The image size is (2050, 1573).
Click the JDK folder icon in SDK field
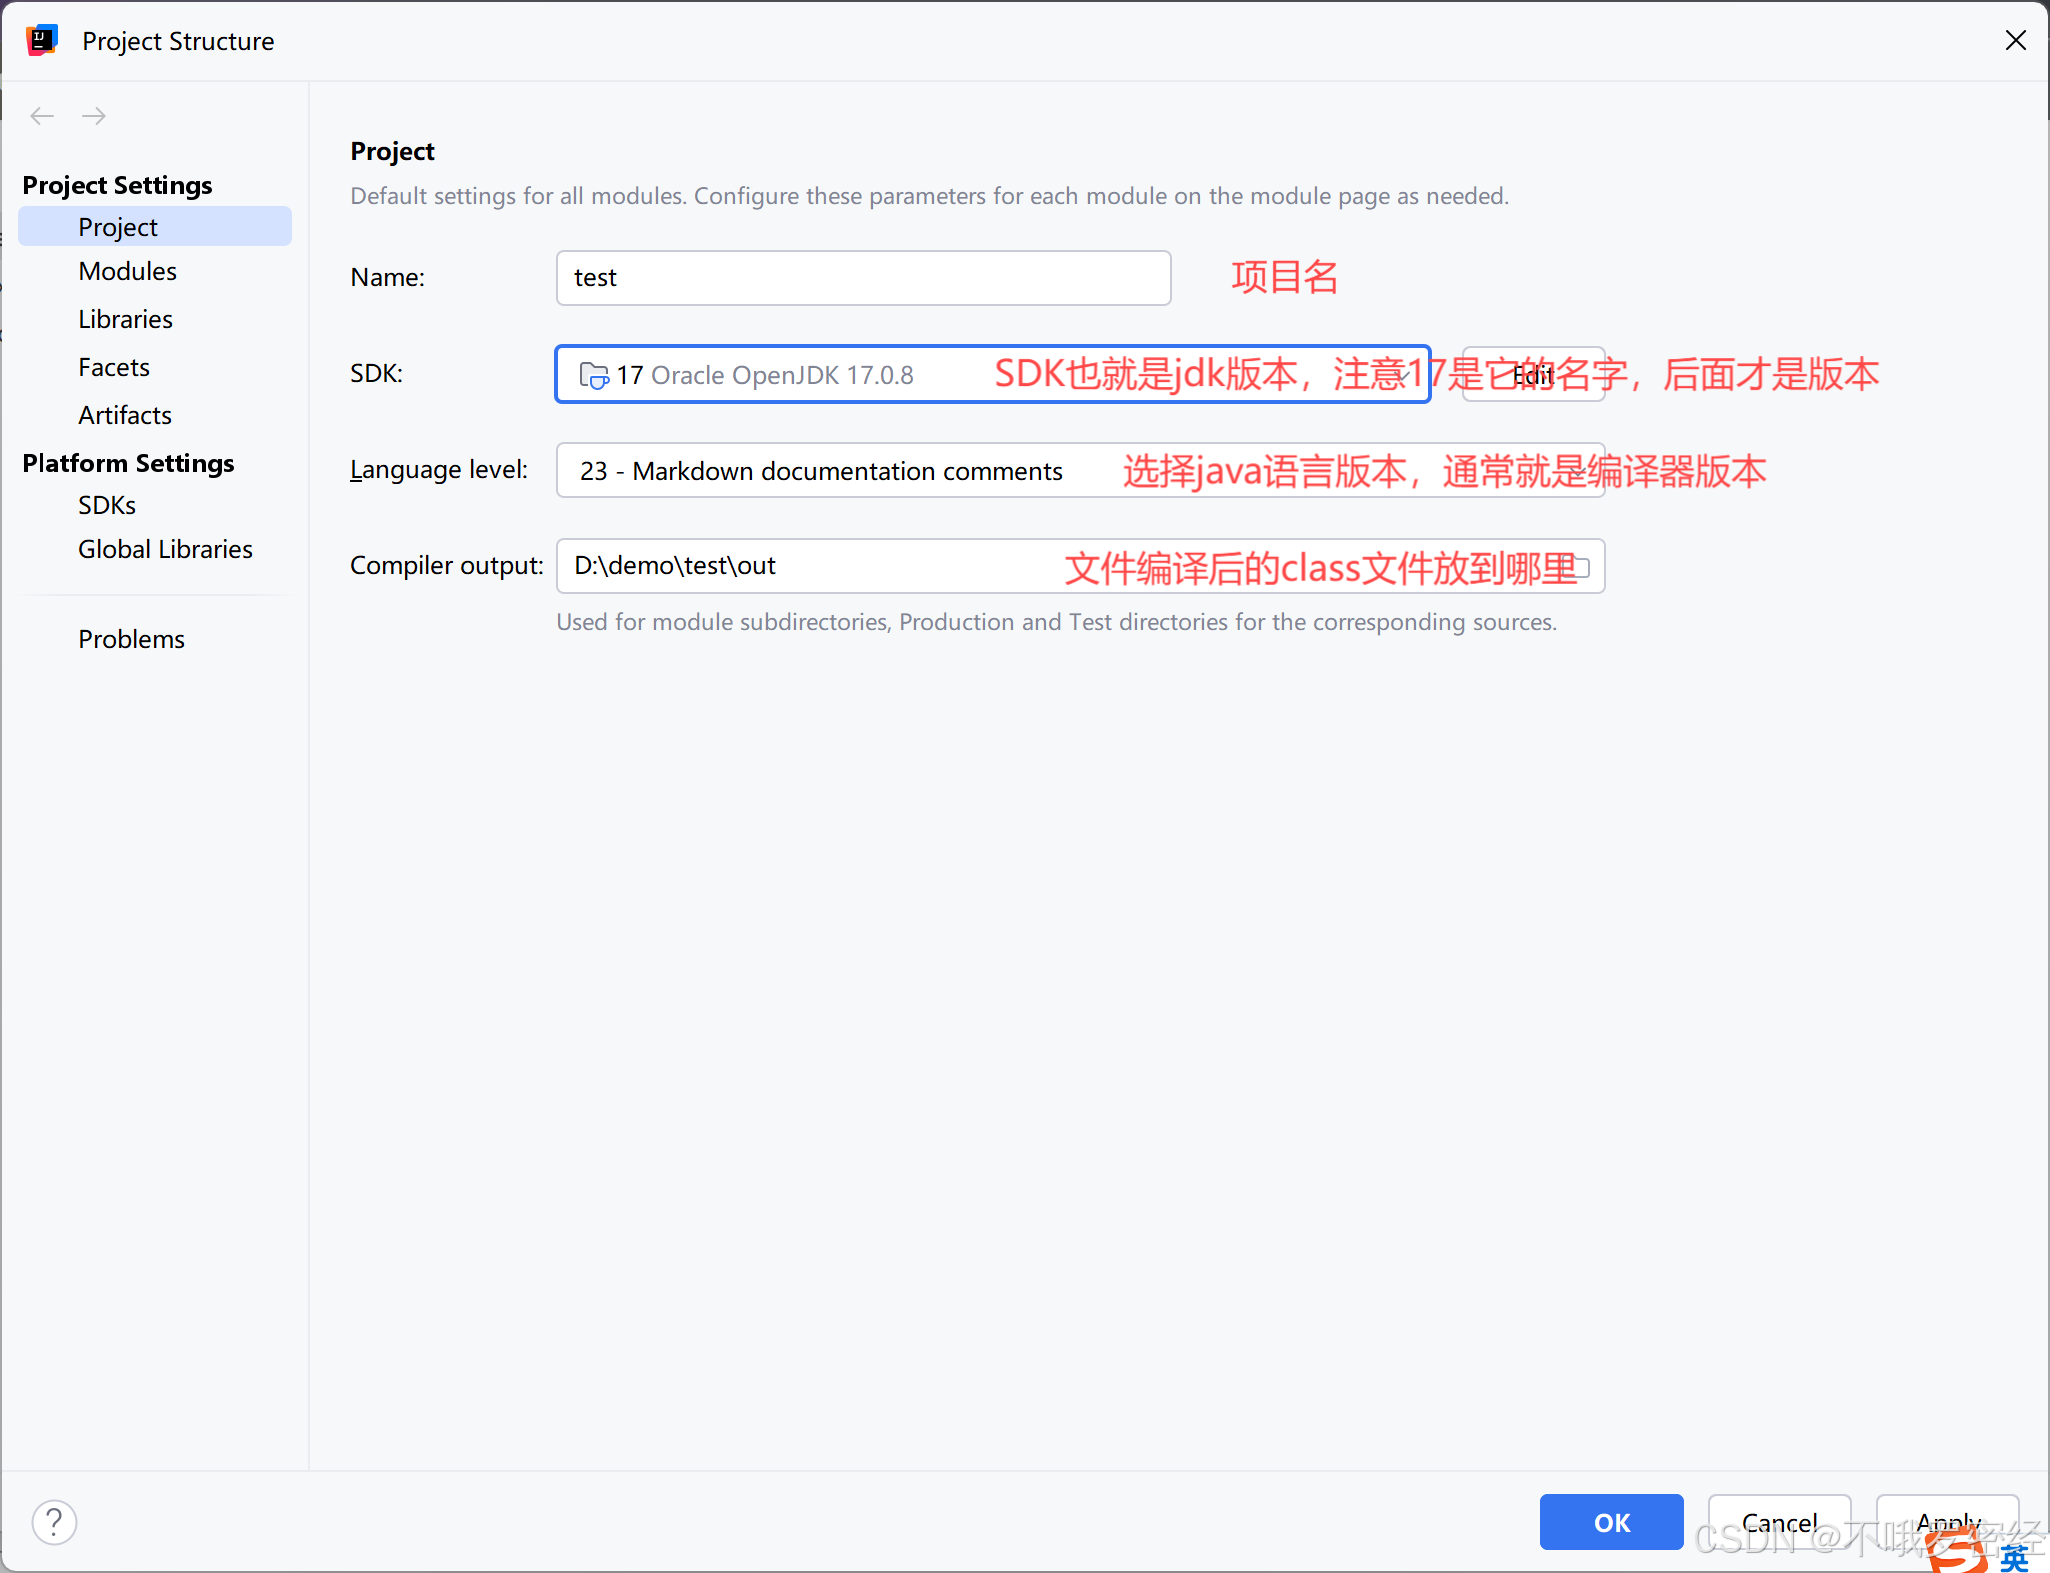593,376
